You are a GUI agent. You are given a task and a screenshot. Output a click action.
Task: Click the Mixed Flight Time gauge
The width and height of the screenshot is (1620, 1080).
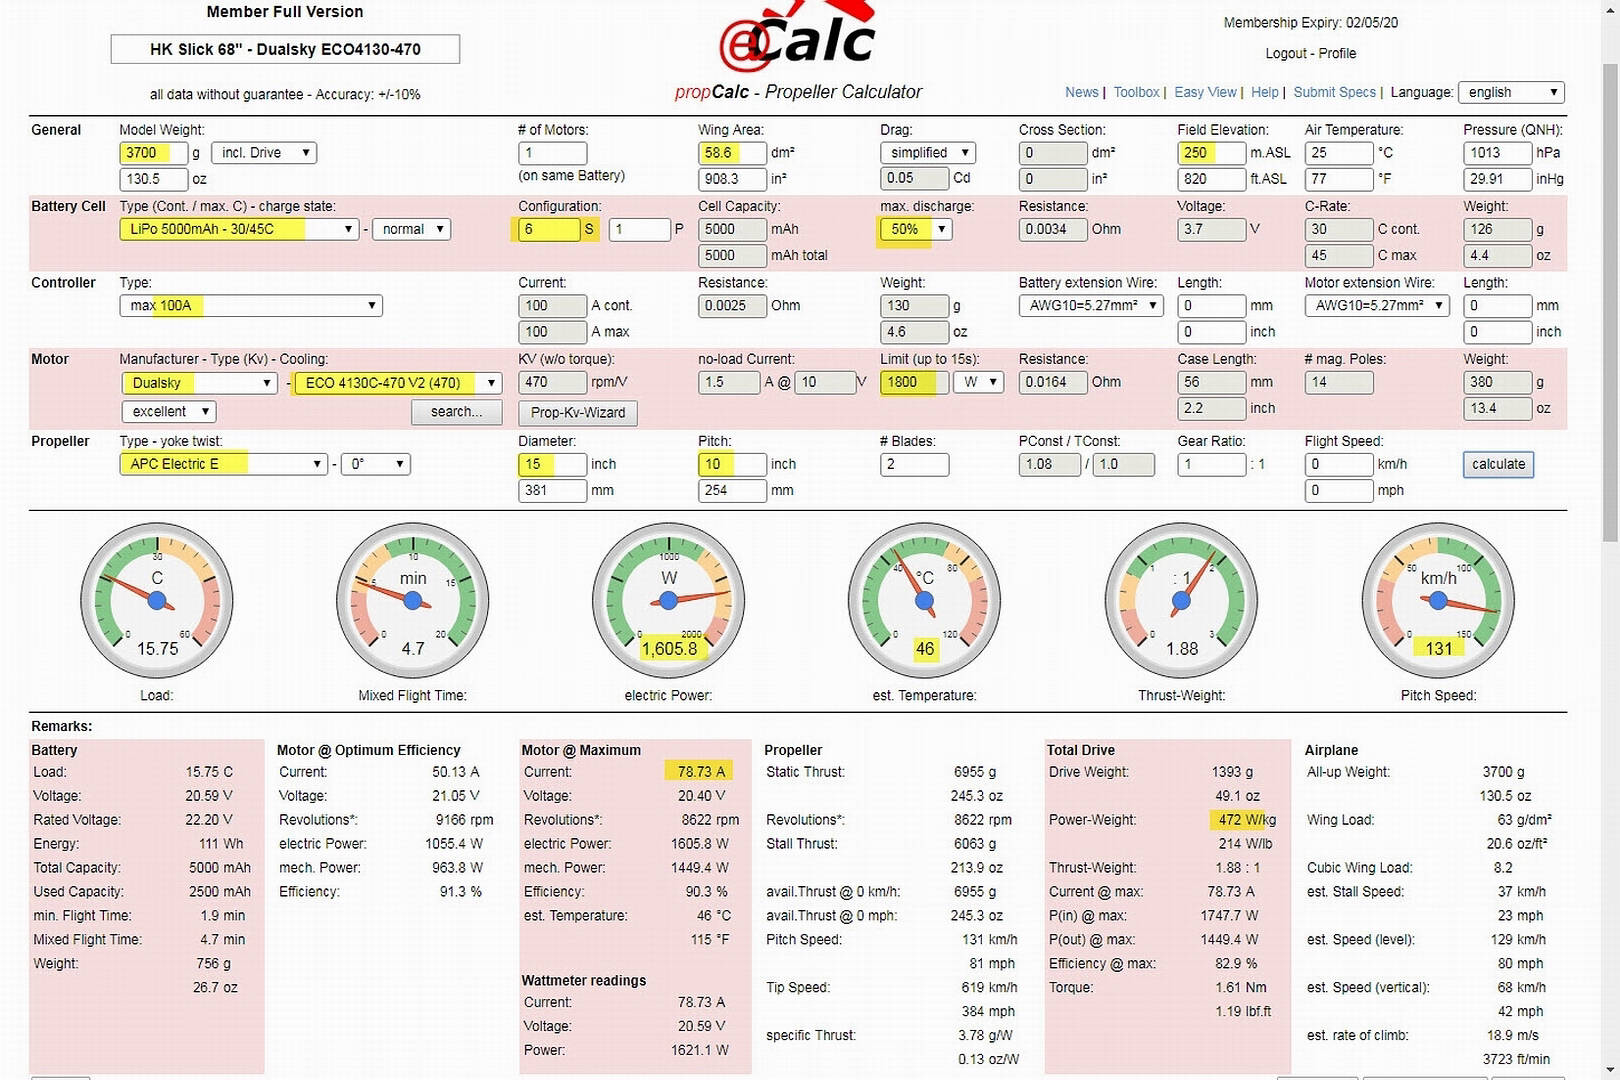413,601
